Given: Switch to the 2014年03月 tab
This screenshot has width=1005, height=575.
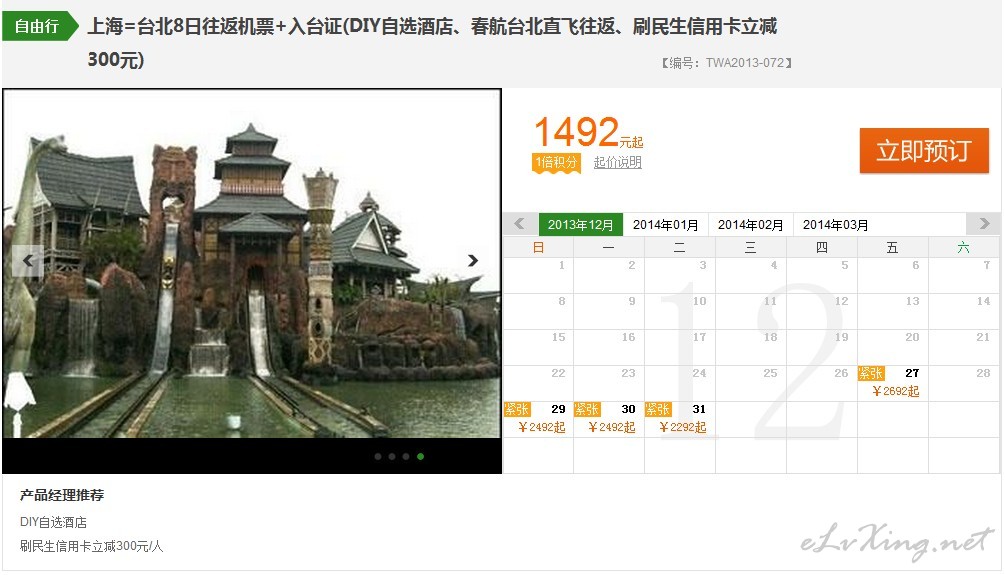Looking at the screenshot, I should (x=836, y=224).
